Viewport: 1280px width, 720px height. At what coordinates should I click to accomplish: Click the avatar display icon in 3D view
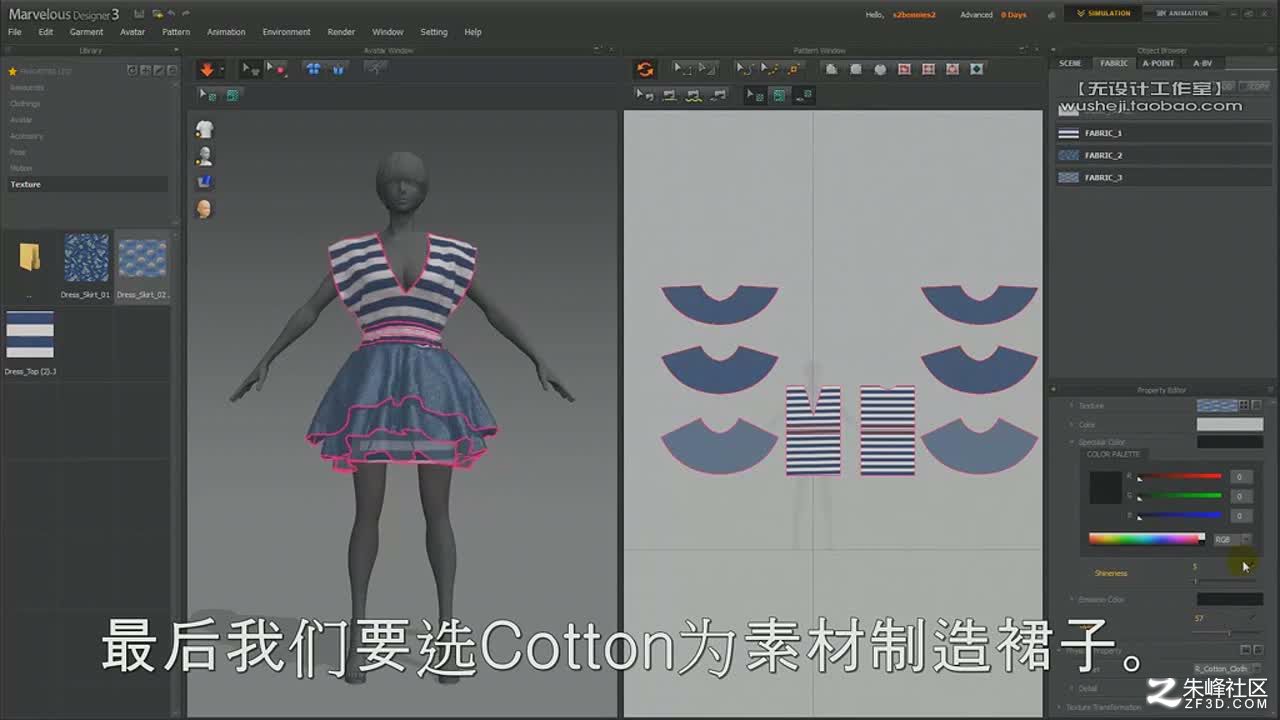point(204,155)
